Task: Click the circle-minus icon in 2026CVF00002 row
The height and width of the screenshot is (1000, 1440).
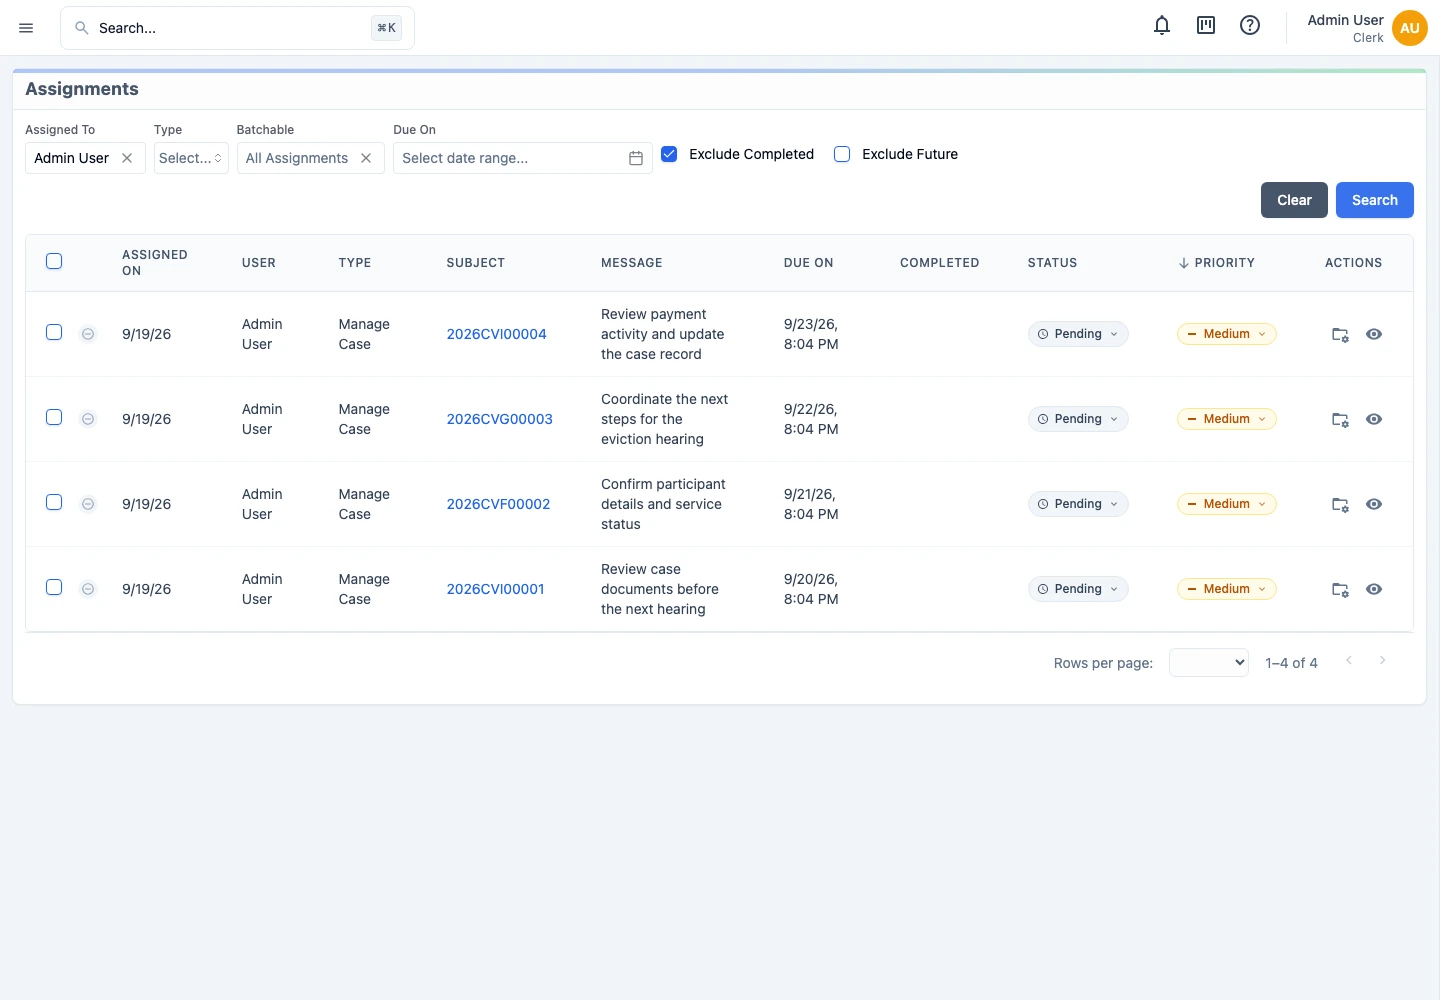Action: point(88,504)
